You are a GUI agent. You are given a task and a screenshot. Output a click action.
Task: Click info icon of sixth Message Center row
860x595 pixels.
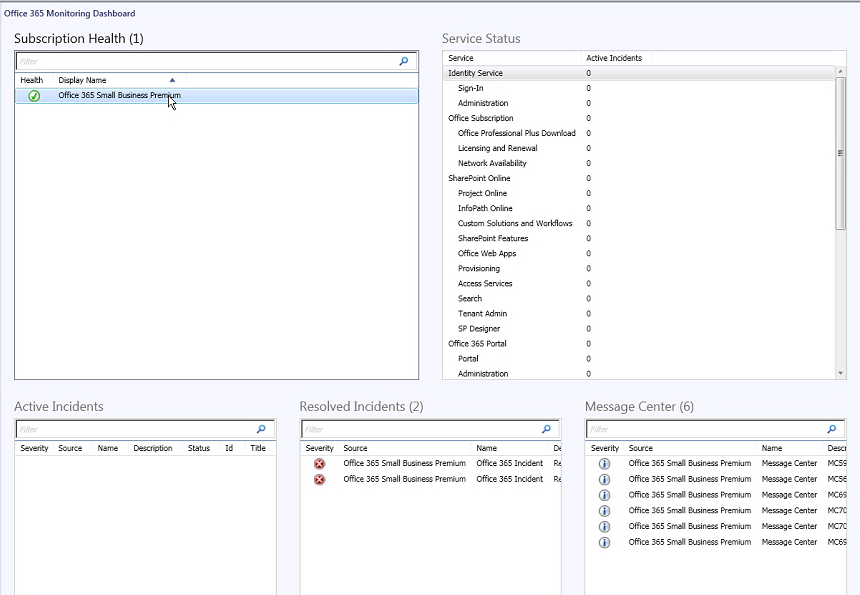[604, 542]
